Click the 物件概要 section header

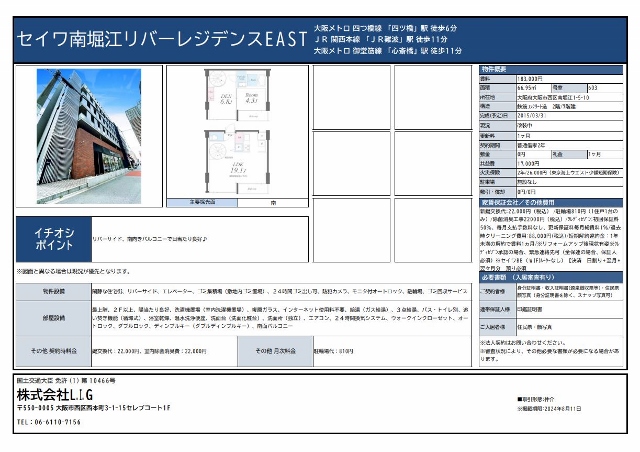[551, 69]
